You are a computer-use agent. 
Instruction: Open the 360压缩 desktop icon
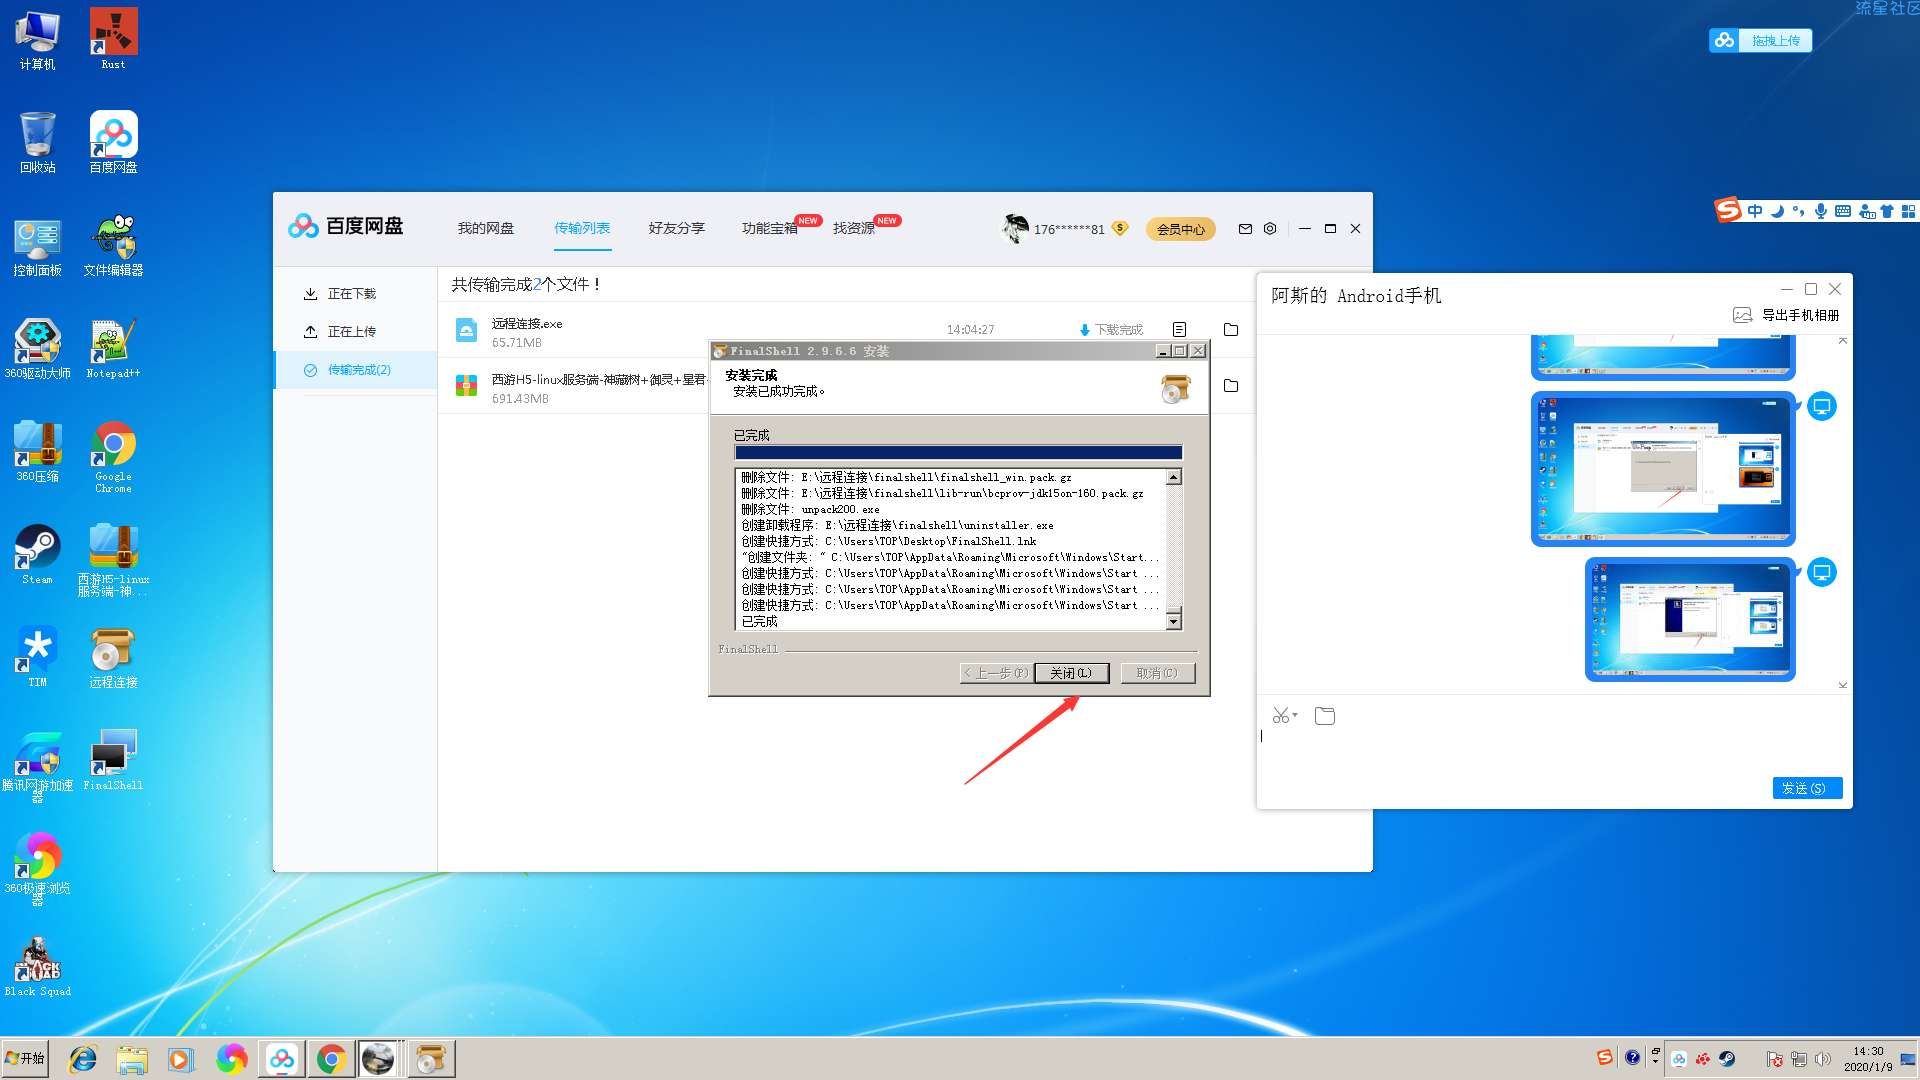37,452
